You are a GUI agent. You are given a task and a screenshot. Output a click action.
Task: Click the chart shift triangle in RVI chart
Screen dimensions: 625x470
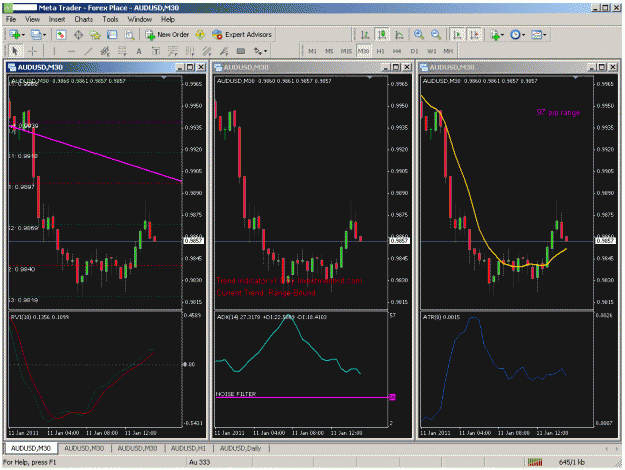(164, 77)
